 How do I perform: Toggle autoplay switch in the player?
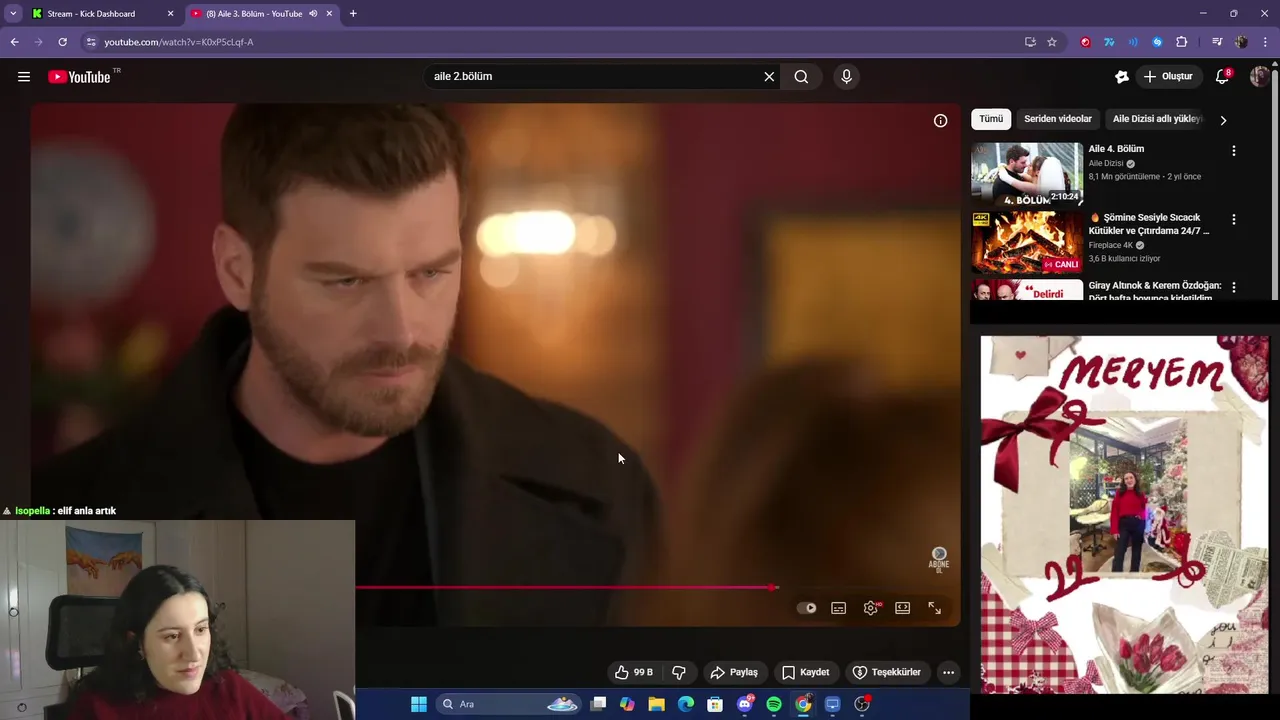[807, 608]
